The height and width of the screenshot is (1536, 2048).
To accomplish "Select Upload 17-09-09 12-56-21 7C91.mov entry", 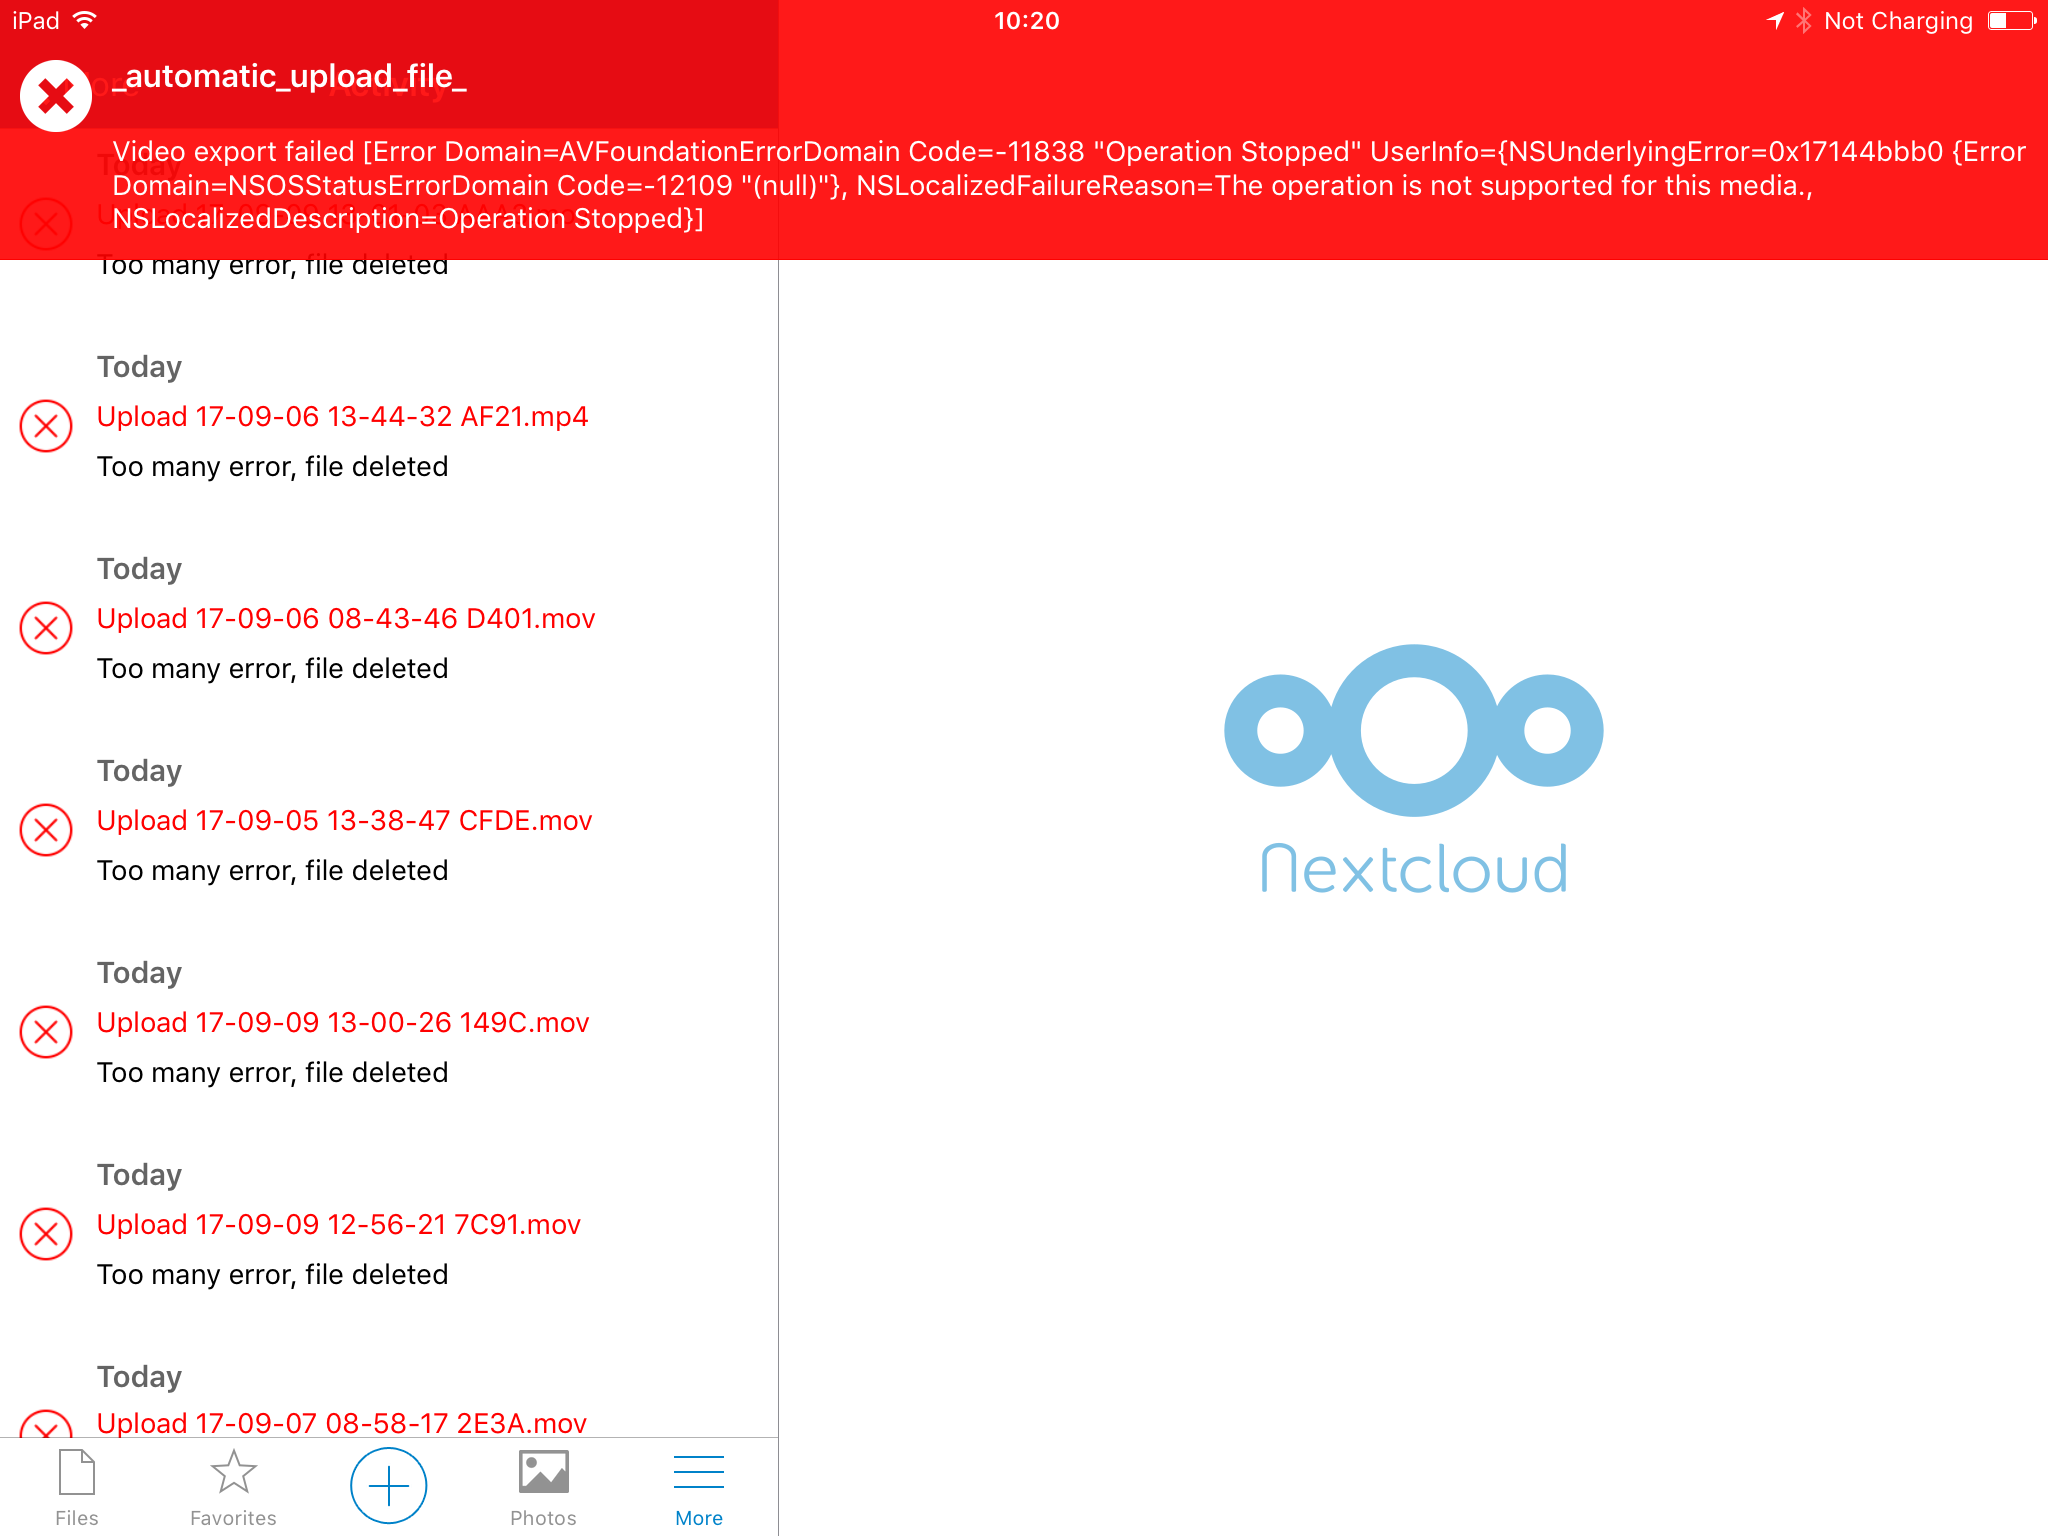I will click(x=339, y=1224).
